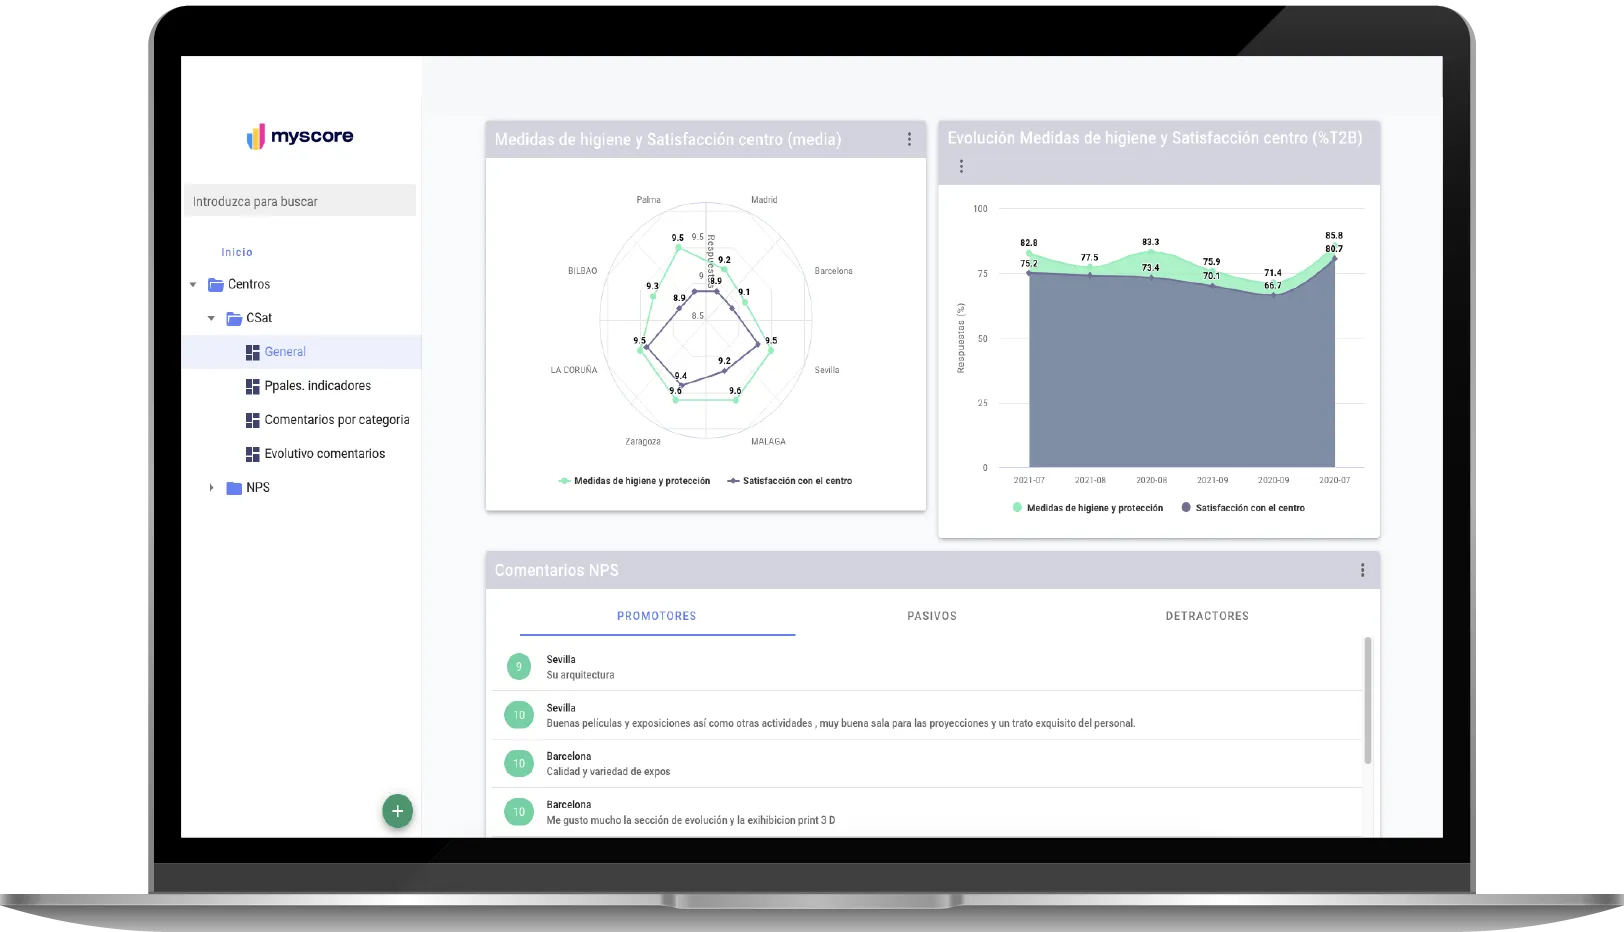
Task: Expand the NPS tree arrow
Action: pyautogui.click(x=211, y=488)
